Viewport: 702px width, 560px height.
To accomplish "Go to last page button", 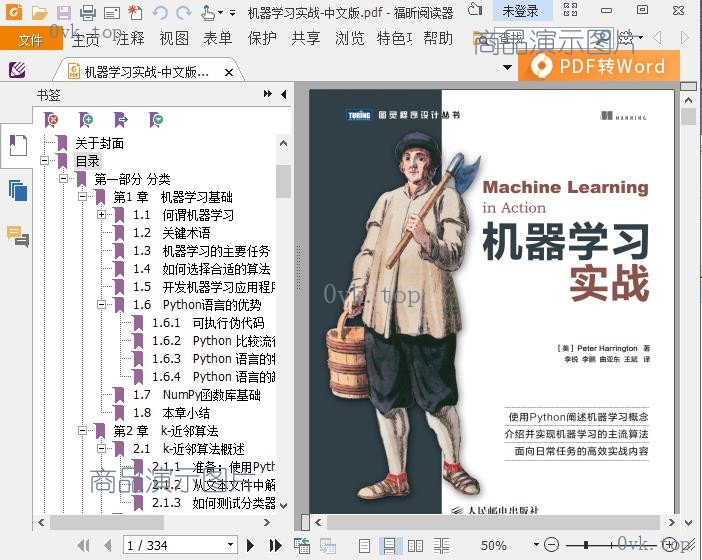I will (276, 545).
